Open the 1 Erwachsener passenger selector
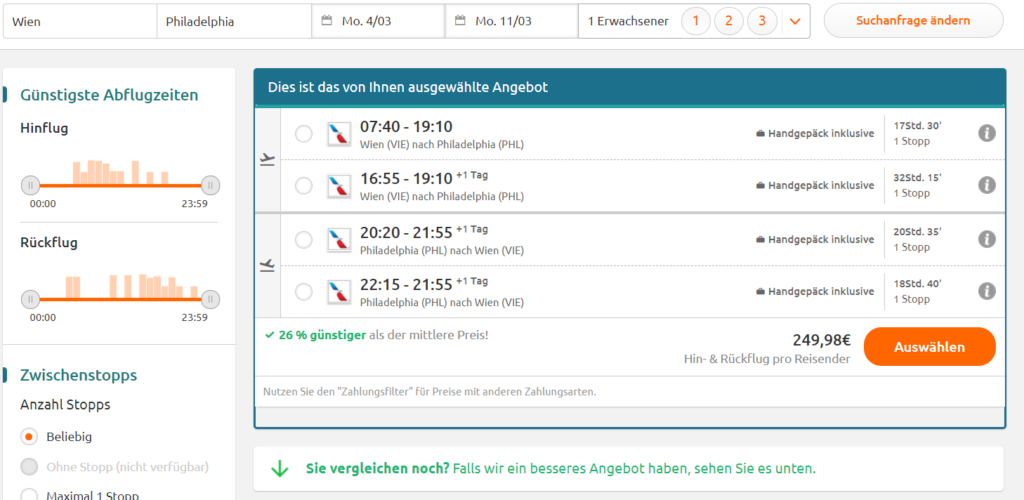The image size is (1024, 500). pyautogui.click(x=628, y=21)
